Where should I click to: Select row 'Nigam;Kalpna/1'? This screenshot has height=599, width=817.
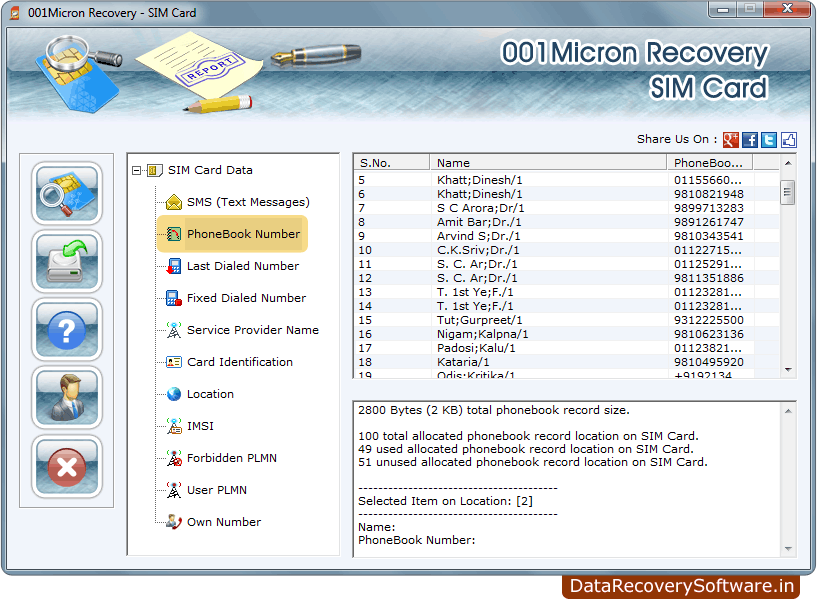pyautogui.click(x=567, y=334)
